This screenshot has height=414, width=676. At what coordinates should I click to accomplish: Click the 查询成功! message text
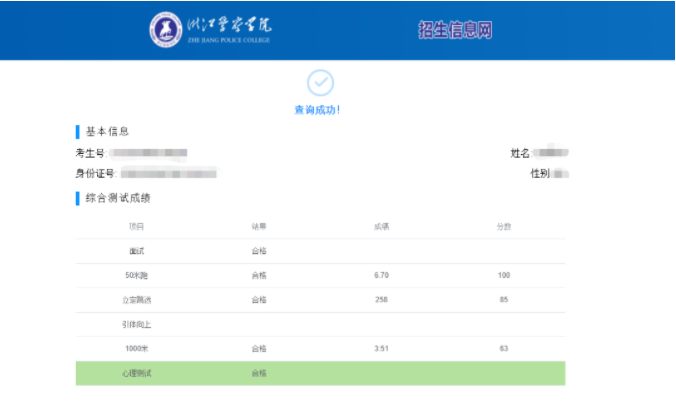(x=320, y=110)
